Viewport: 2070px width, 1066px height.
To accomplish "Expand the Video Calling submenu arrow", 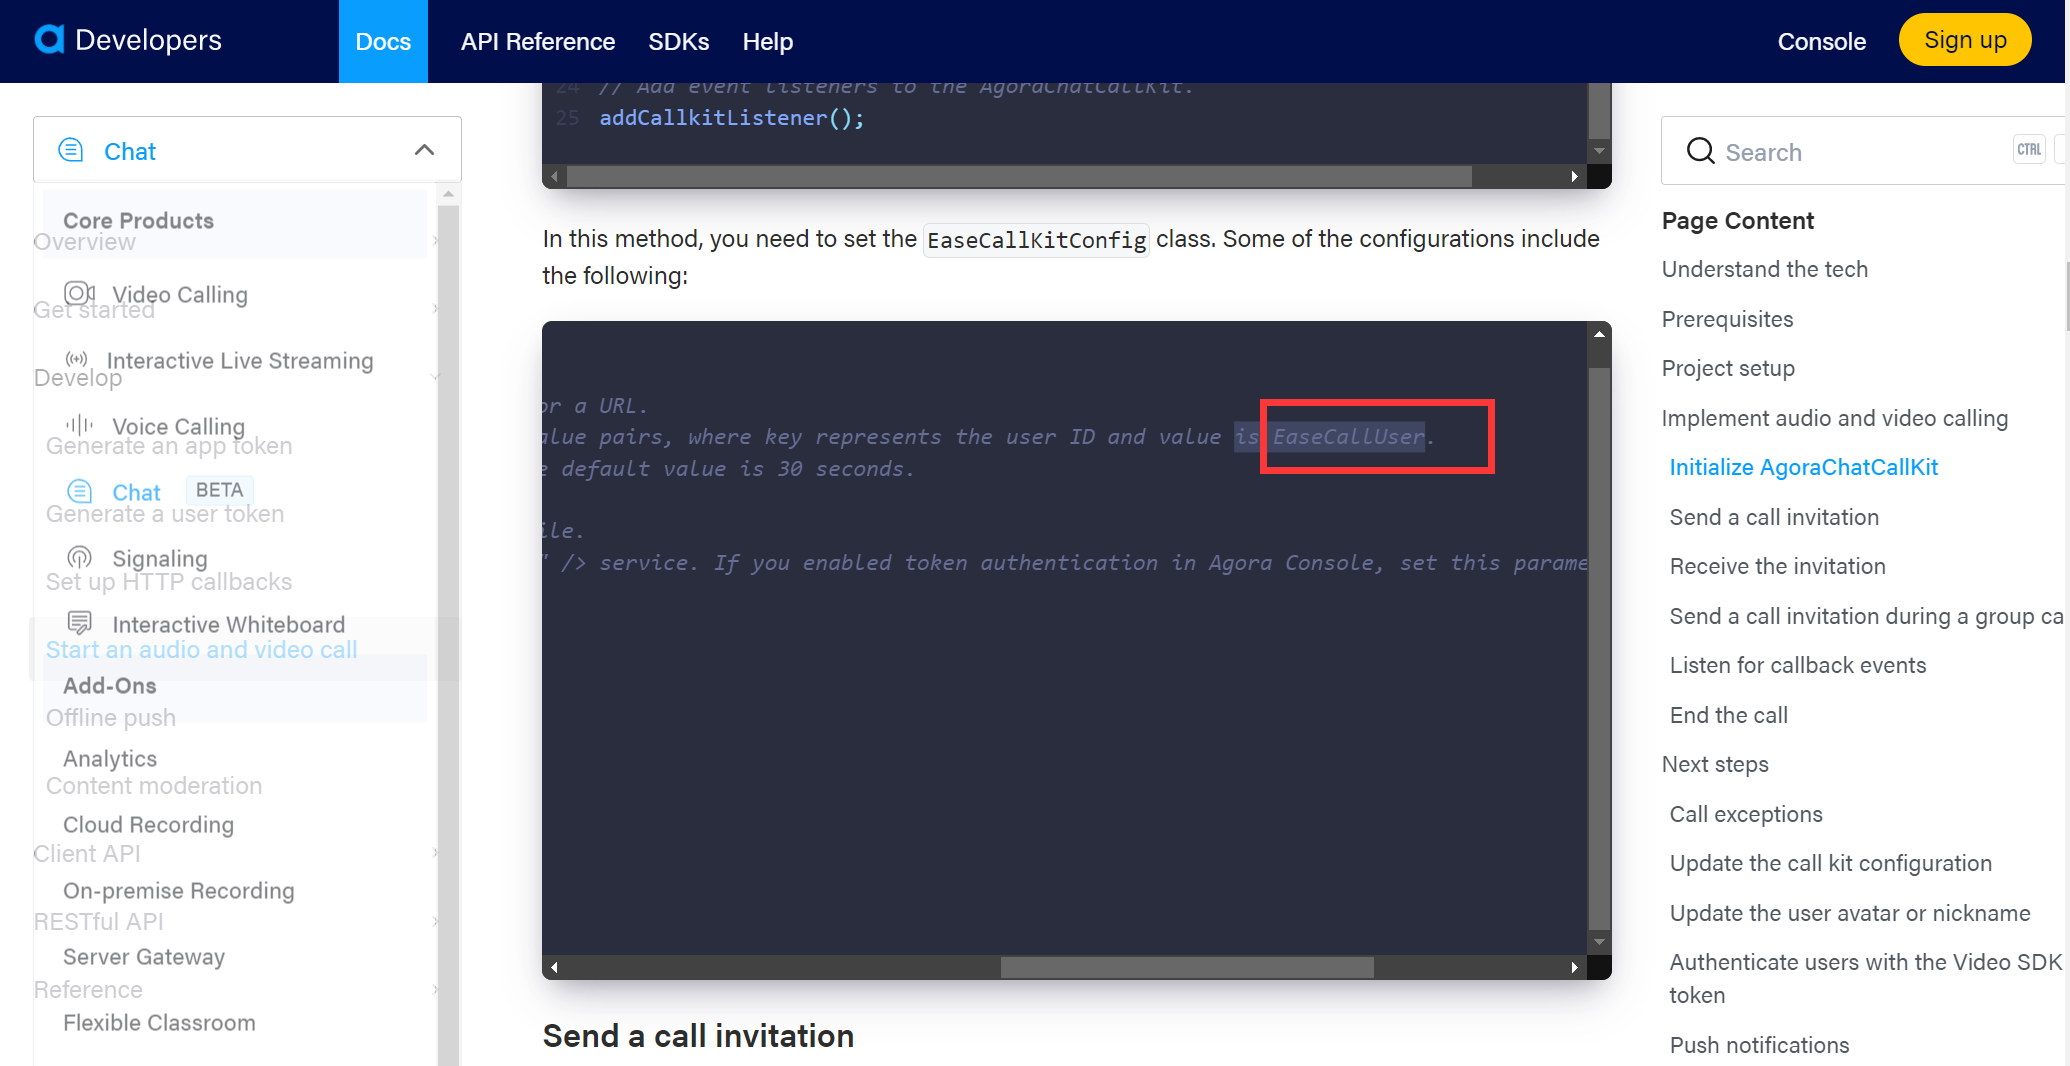I will tap(435, 308).
